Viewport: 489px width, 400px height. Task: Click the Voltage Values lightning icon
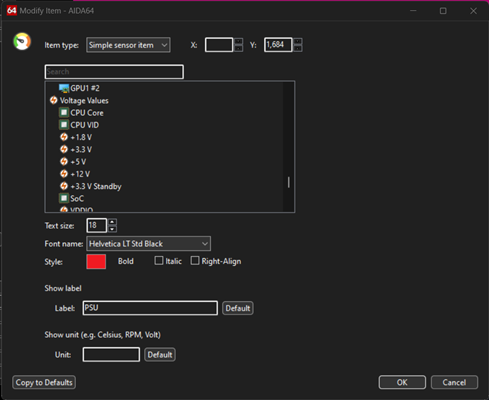tap(53, 100)
